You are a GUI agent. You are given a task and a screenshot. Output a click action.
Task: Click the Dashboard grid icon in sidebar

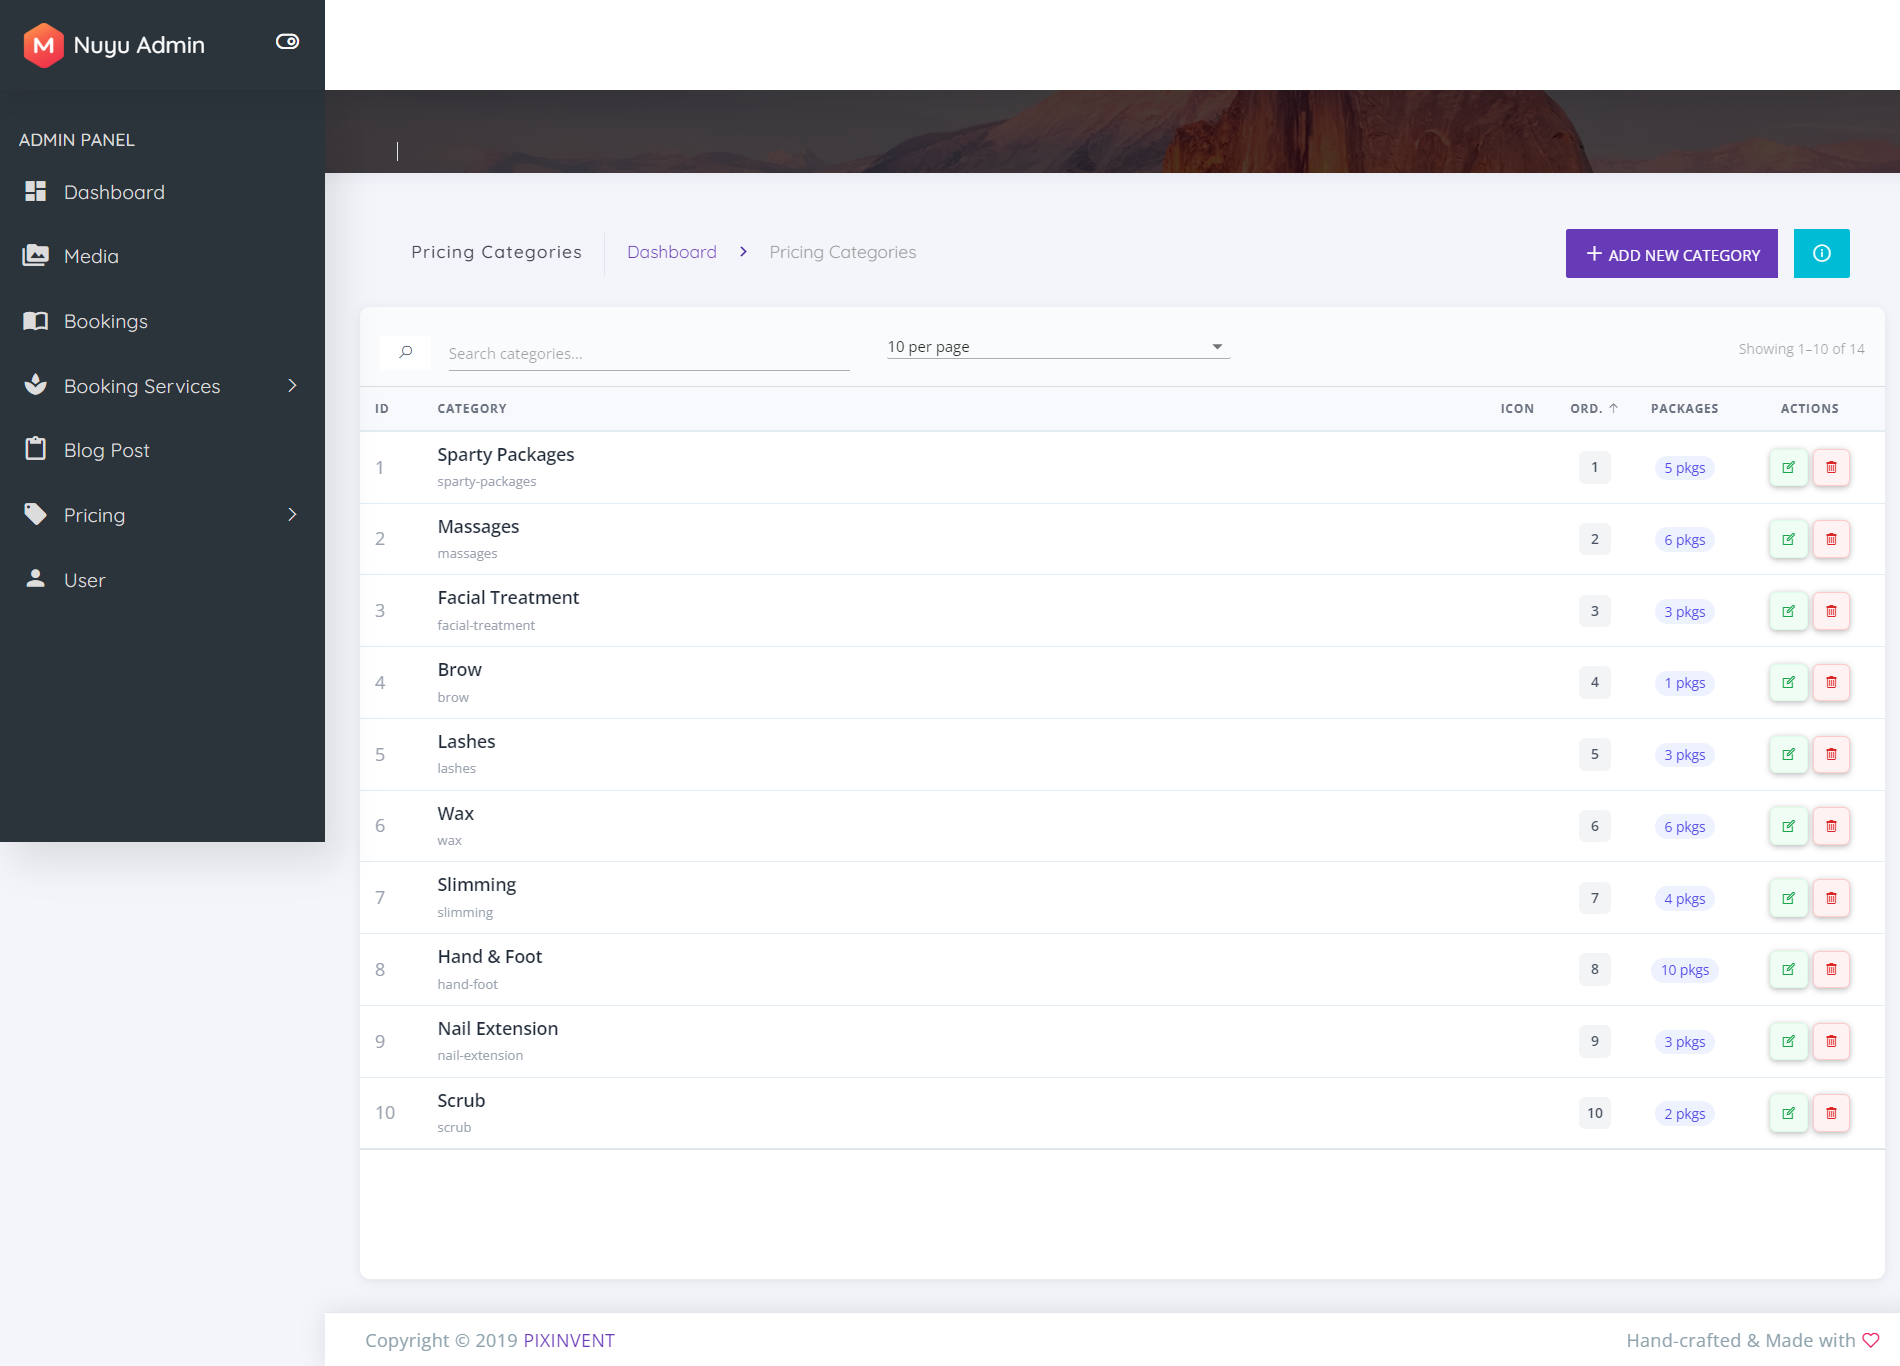36,191
